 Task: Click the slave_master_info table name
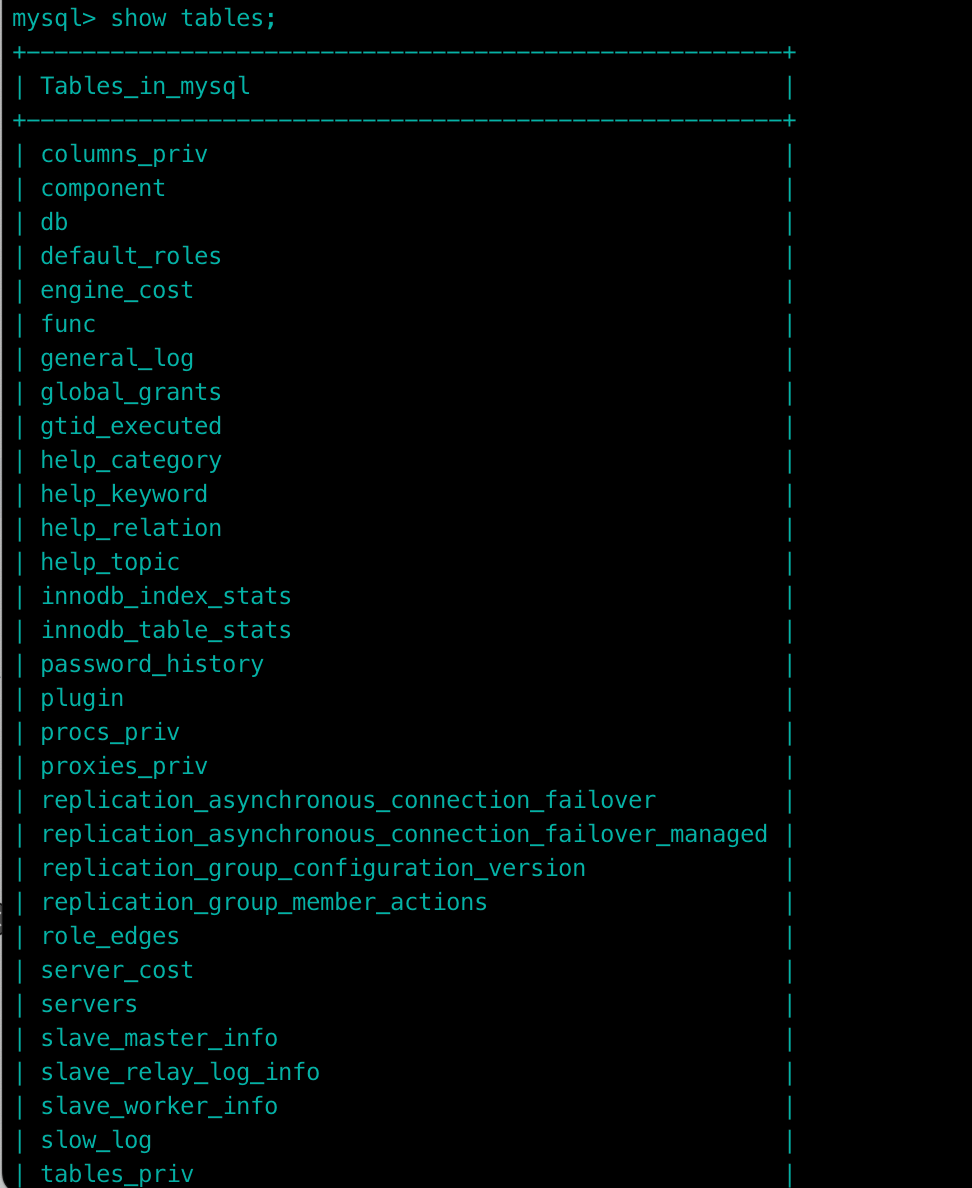pyautogui.click(x=159, y=1038)
